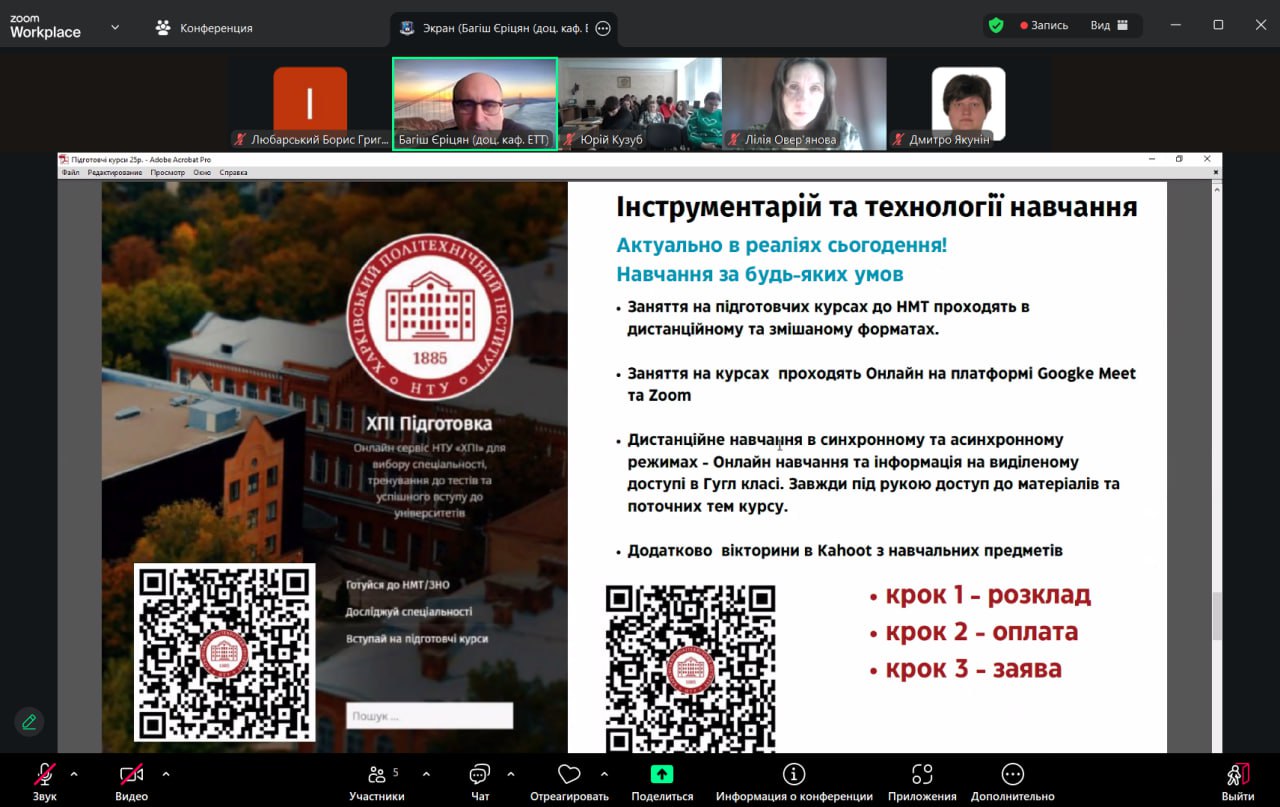
Task: Click the Zoom Workplace logo
Action: coord(45,27)
